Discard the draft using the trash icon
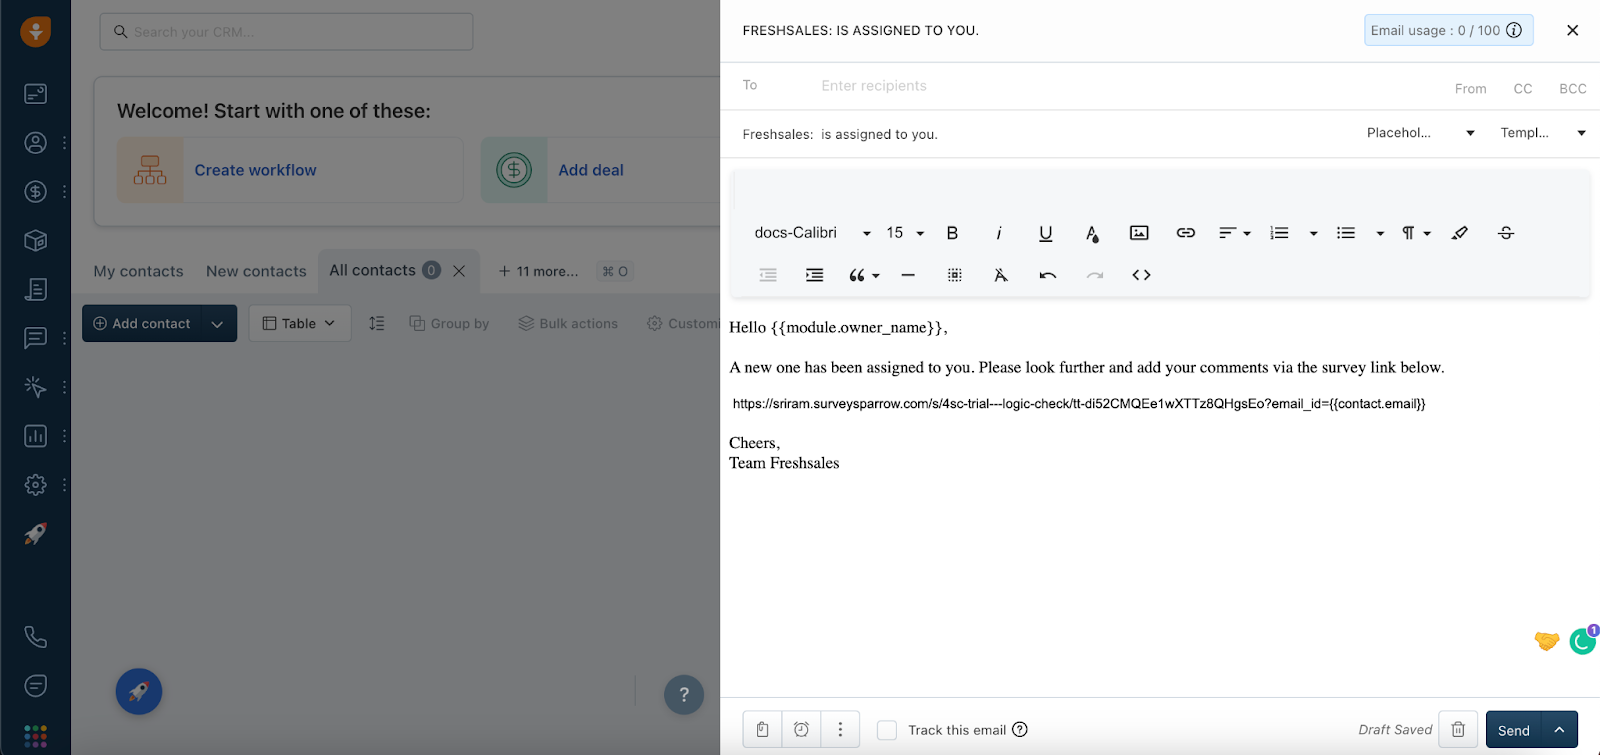Viewport: 1600px width, 755px height. pos(1458,730)
